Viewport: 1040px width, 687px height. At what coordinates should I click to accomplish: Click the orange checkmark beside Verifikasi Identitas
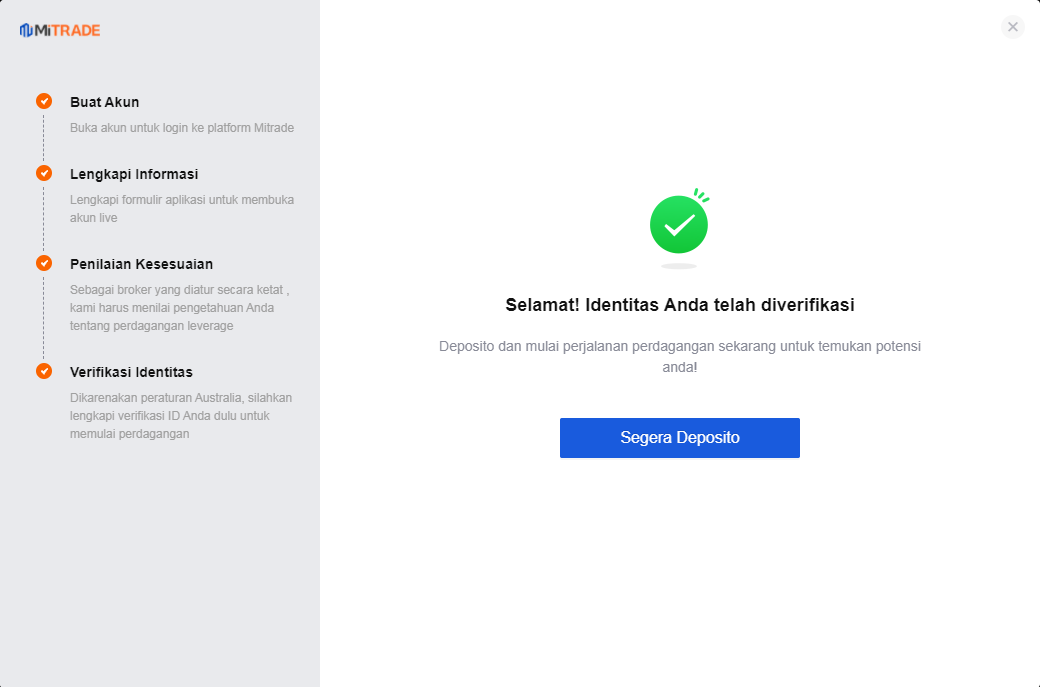tap(44, 371)
